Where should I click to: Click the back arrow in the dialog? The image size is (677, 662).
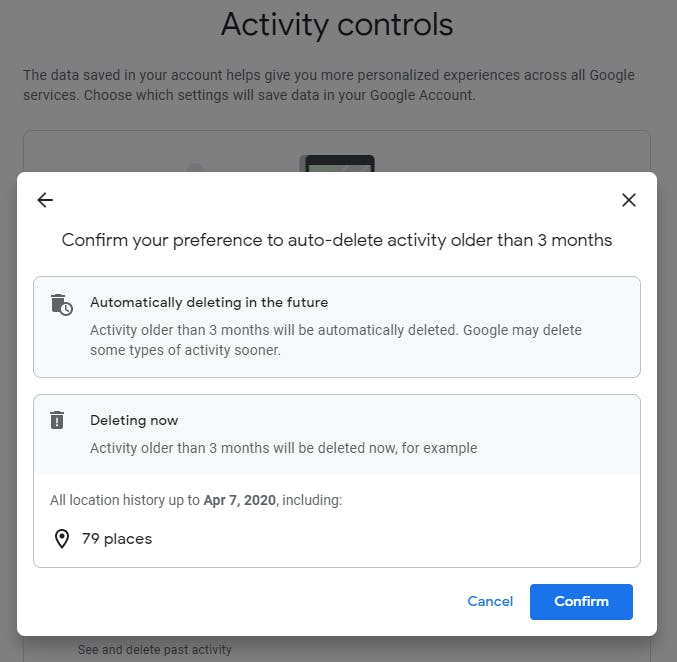(45, 200)
